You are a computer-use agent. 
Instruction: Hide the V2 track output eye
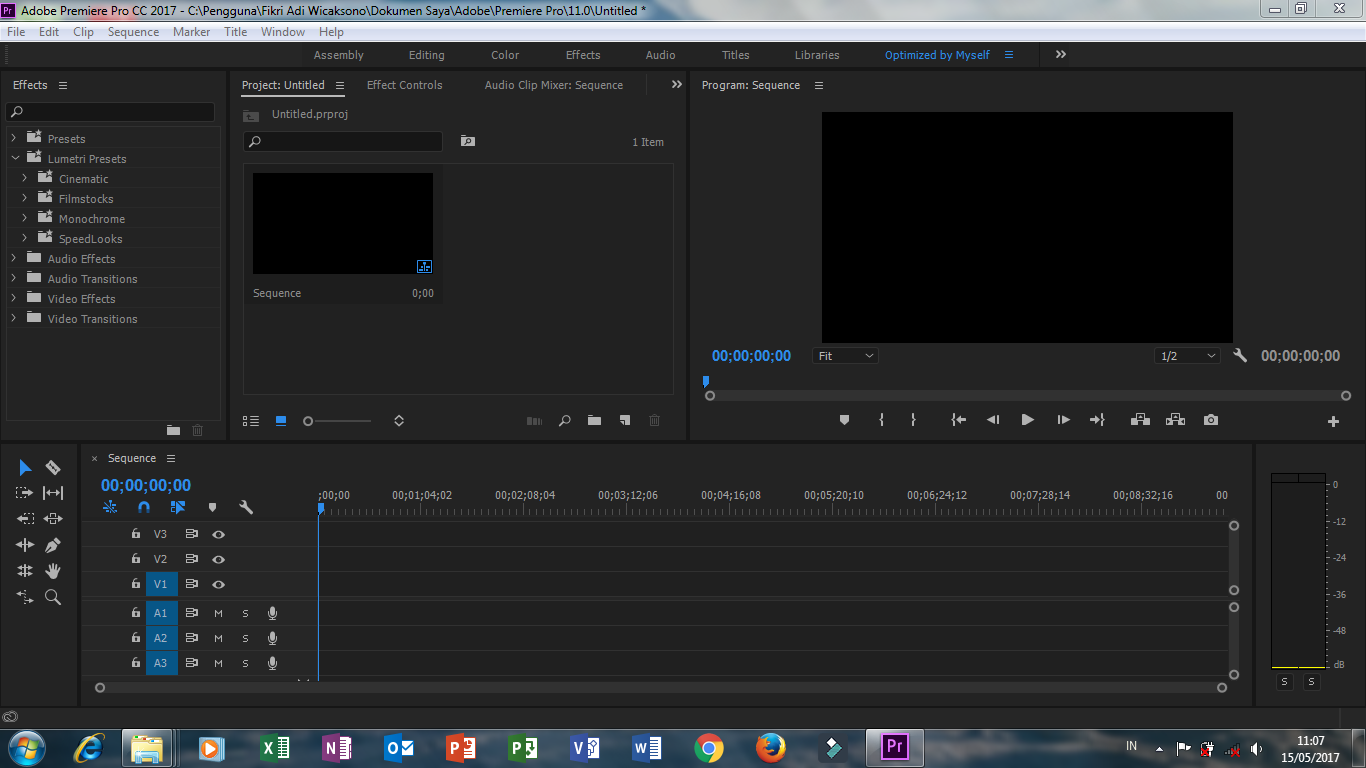(218, 560)
